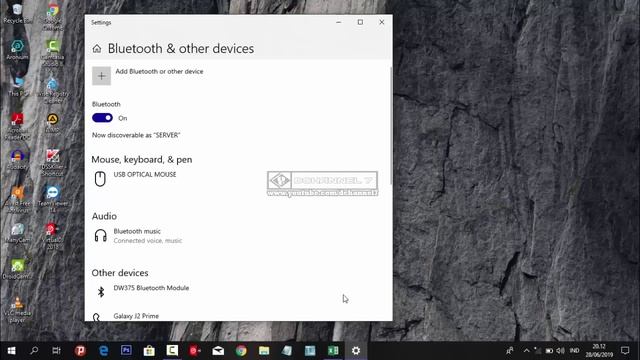Select the Wise Registry Cleaner desktop shortcut
This screenshot has height=360, width=640.
(53, 89)
